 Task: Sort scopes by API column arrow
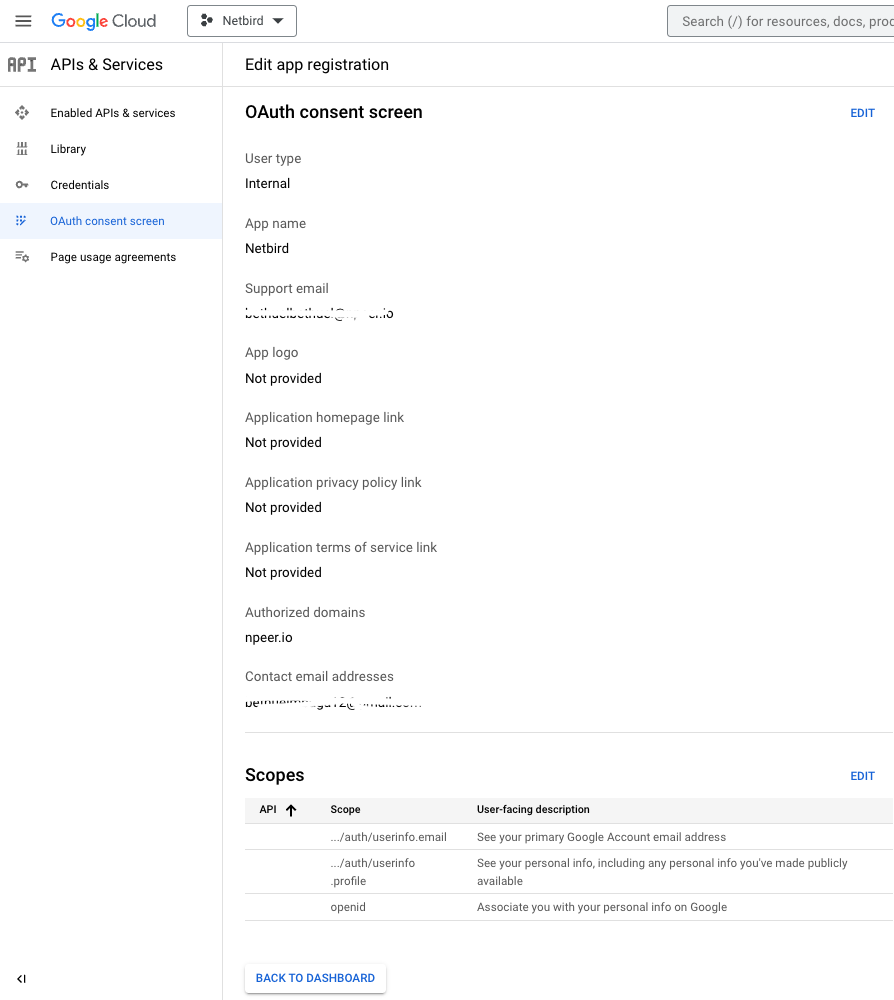point(291,810)
